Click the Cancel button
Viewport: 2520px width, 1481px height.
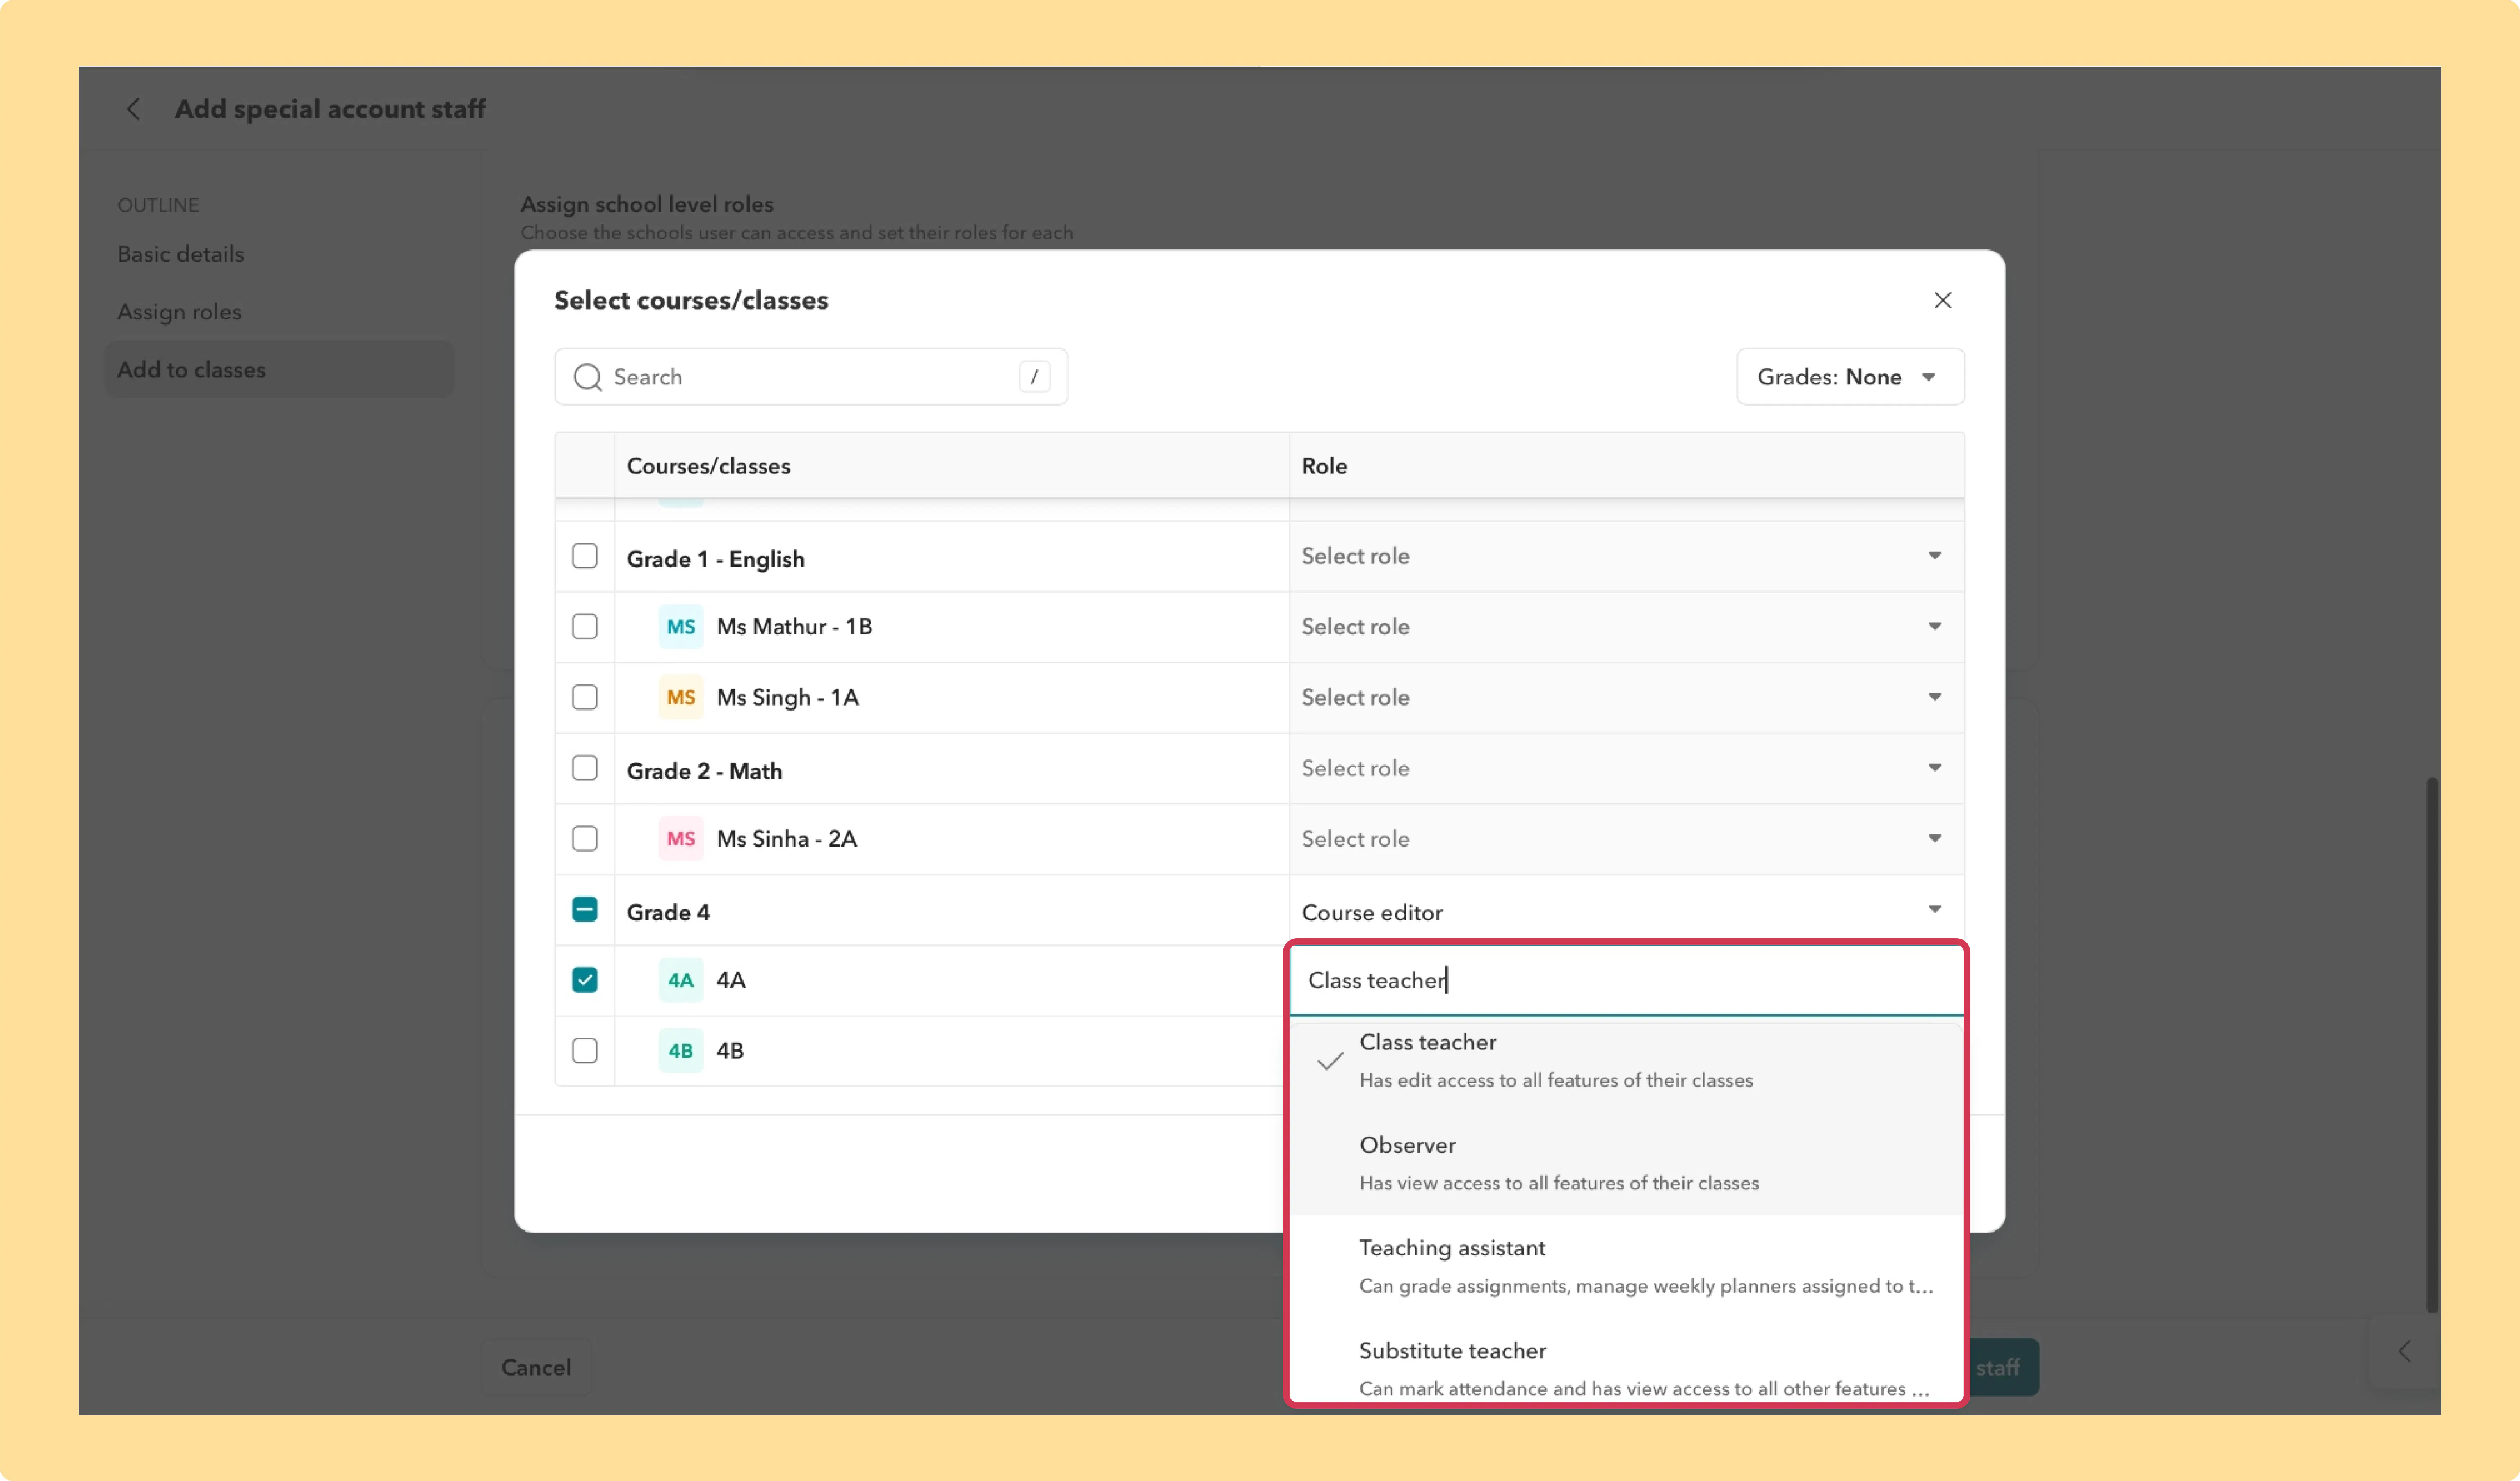(x=536, y=1367)
